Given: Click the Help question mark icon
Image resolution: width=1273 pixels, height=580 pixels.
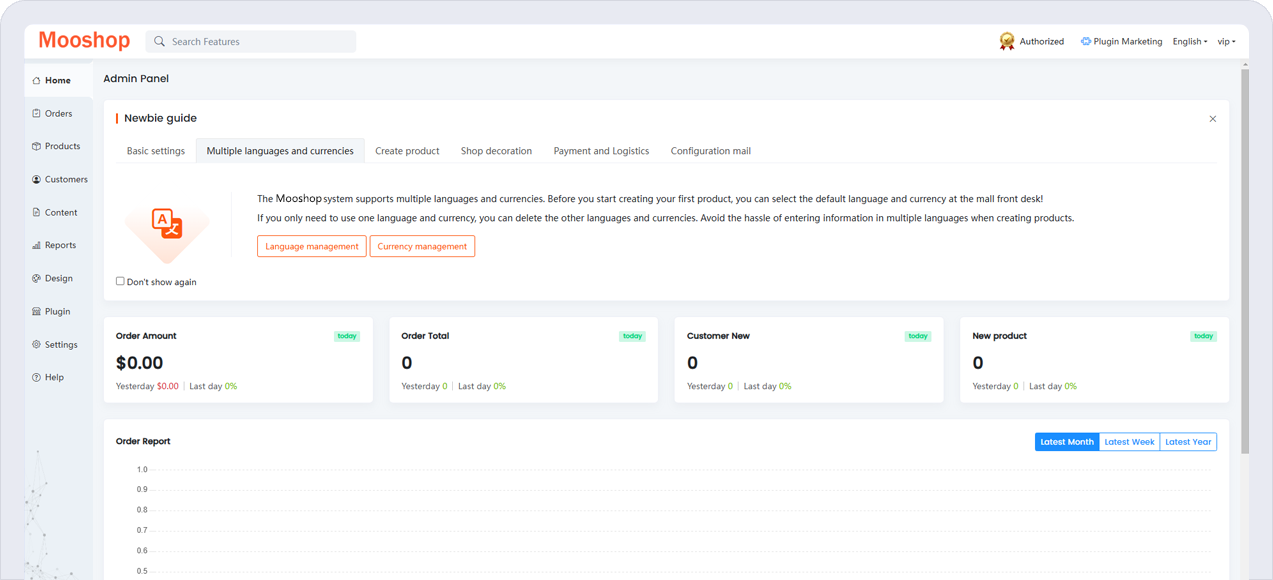Looking at the screenshot, I should coord(37,378).
